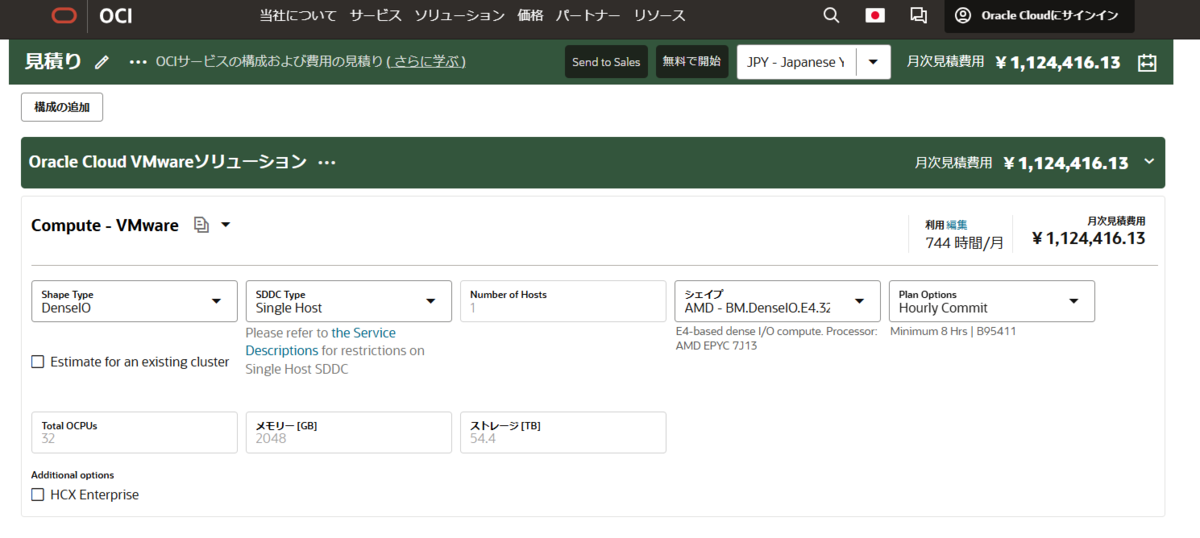This screenshot has height=538, width=1200.
Task: Click the Total OCPUs field
Action: [135, 432]
